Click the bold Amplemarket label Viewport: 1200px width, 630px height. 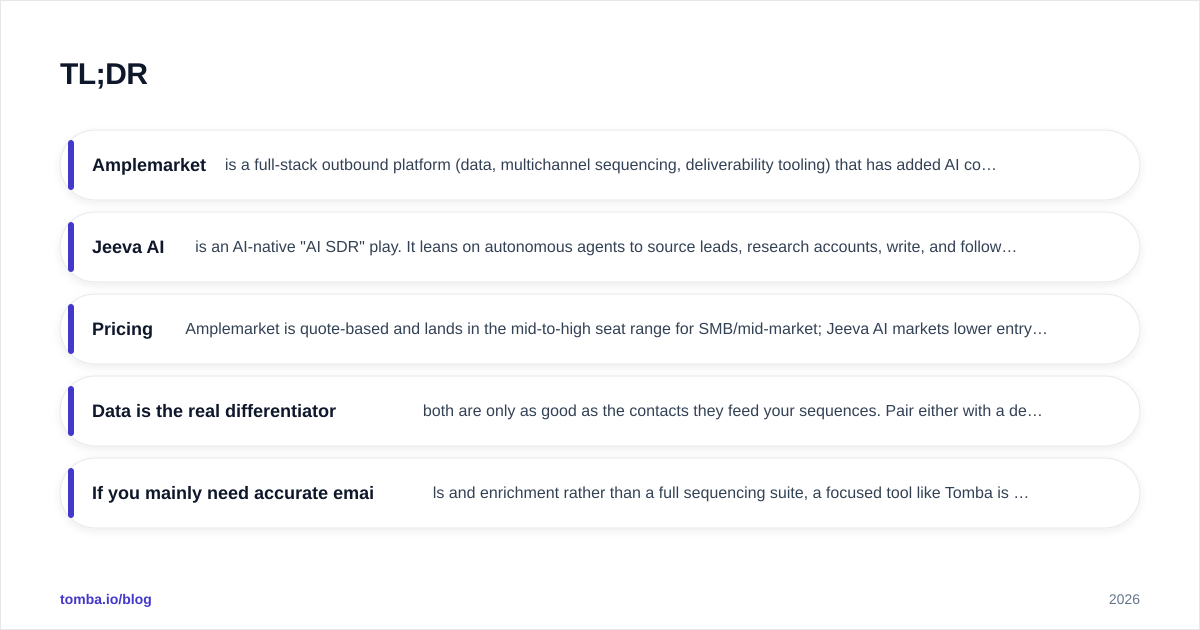click(x=149, y=165)
